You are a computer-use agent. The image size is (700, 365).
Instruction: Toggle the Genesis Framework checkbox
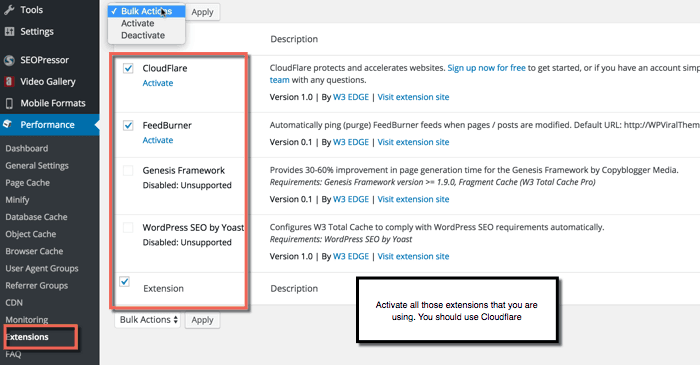tap(128, 170)
